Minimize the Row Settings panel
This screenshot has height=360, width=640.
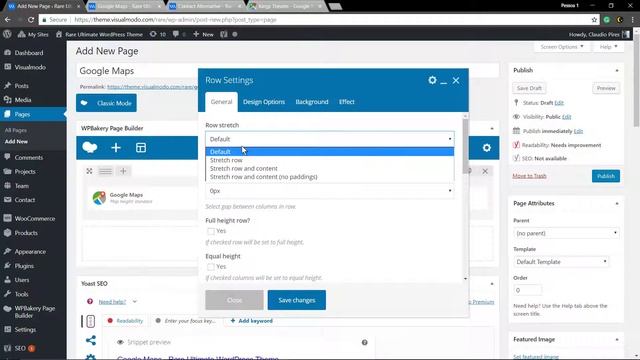coord(444,82)
